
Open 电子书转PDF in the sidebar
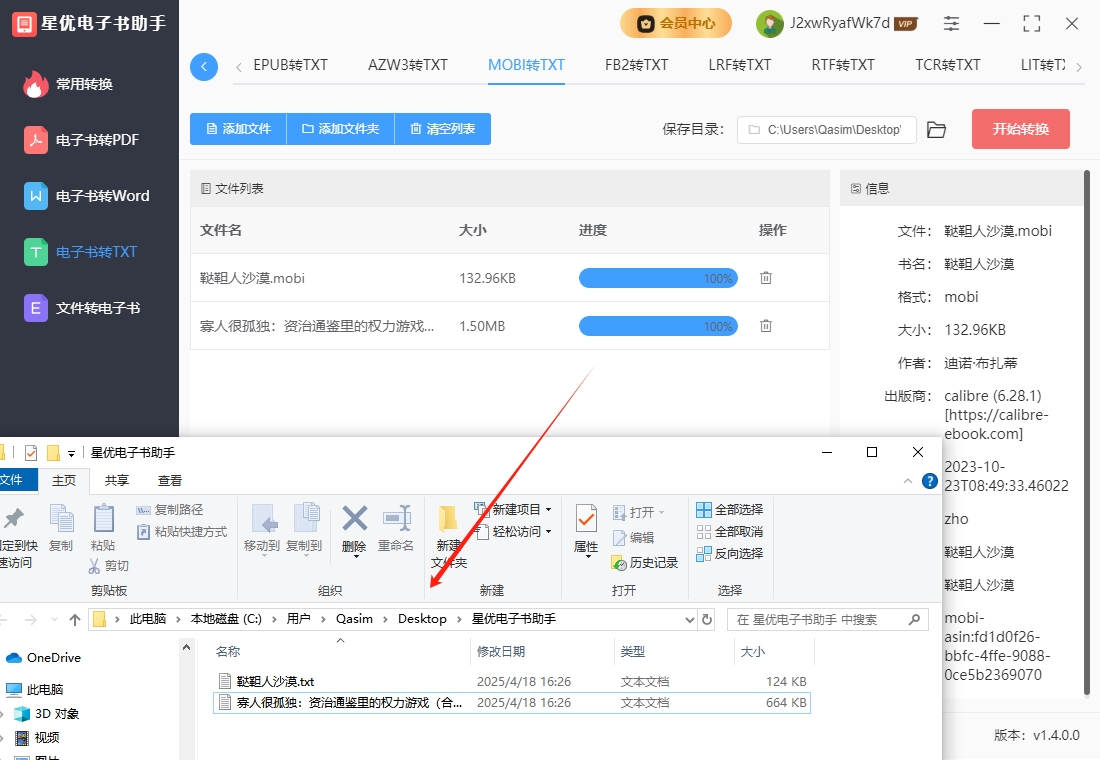81,140
